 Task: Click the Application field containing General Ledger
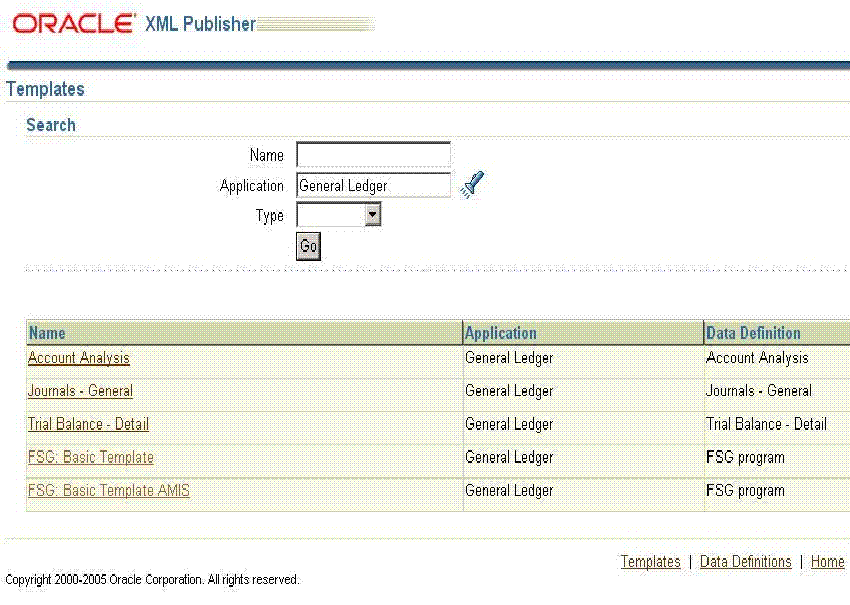point(374,185)
